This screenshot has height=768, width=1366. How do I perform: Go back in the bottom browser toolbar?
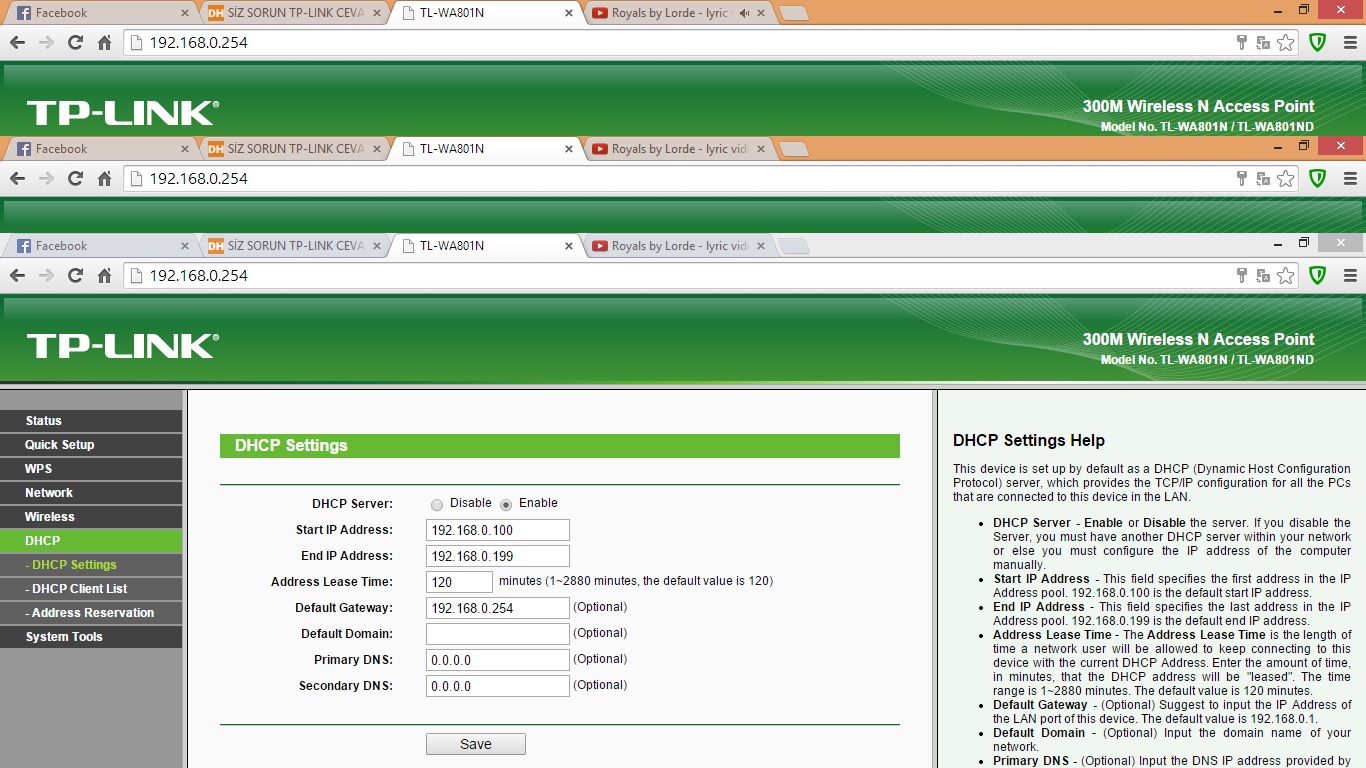tap(17, 276)
